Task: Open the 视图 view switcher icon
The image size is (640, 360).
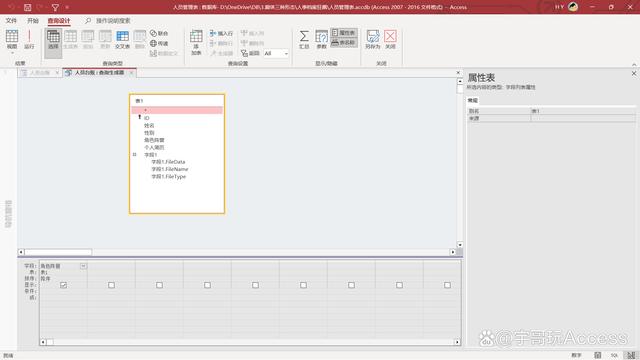Action: pyautogui.click(x=12, y=40)
